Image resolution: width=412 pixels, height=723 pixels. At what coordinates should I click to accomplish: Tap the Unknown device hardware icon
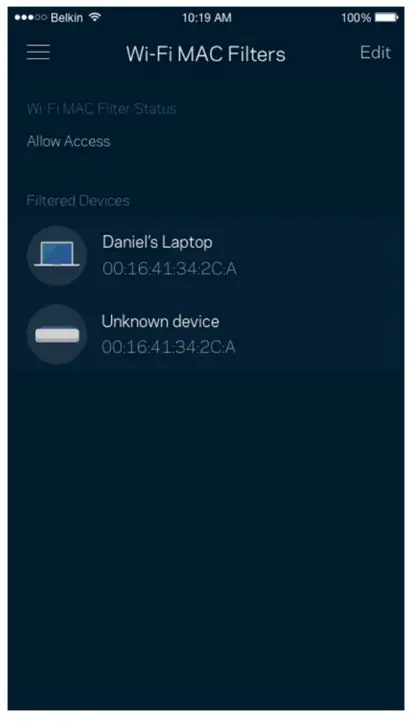click(57, 334)
